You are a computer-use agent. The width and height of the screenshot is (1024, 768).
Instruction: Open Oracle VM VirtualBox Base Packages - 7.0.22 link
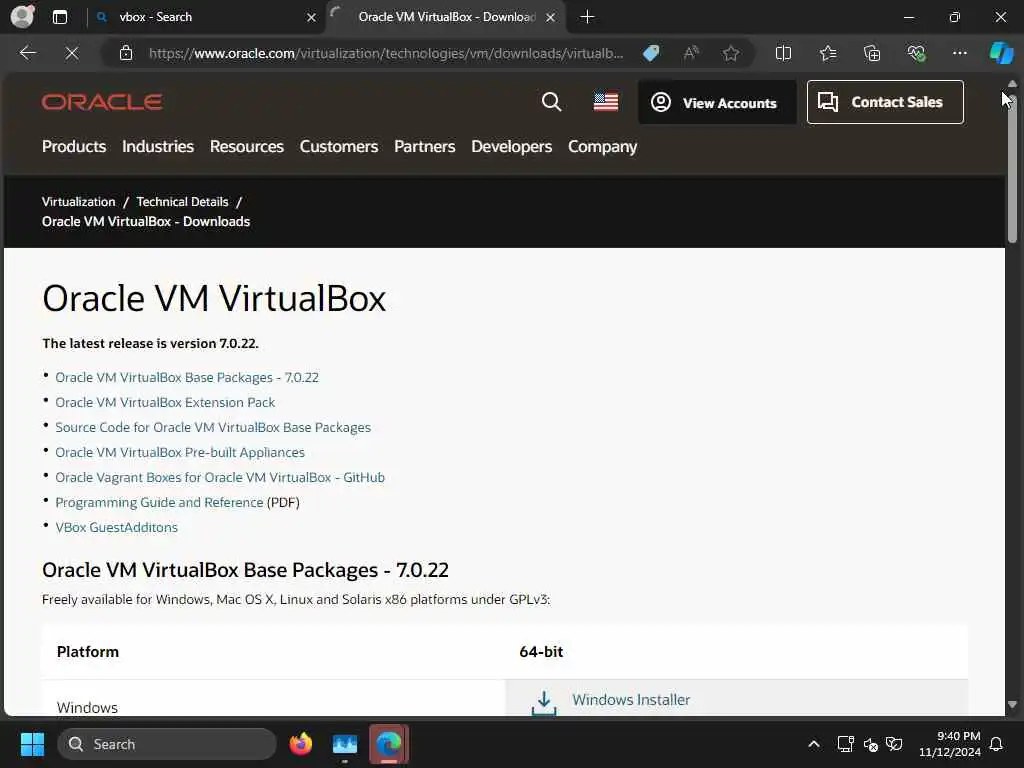(187, 377)
